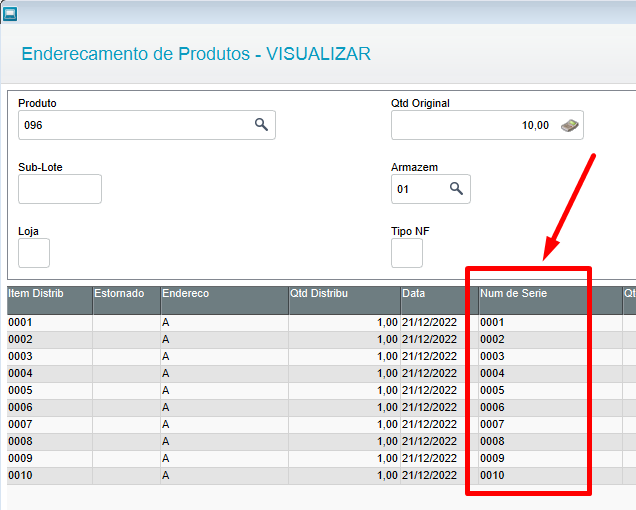Click Num de Serie cell 0001
Viewport: 636px width, 510px height.
[x=550, y=323]
